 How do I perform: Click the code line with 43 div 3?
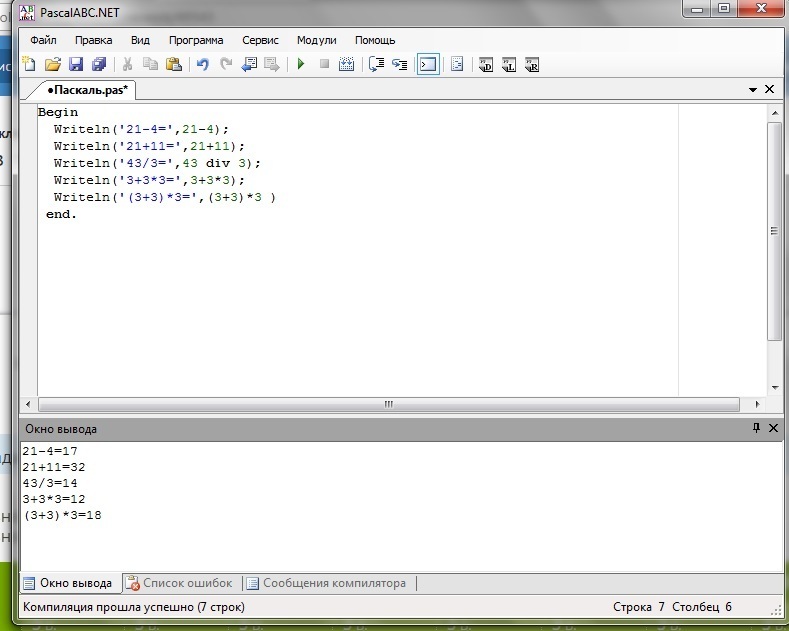157,164
